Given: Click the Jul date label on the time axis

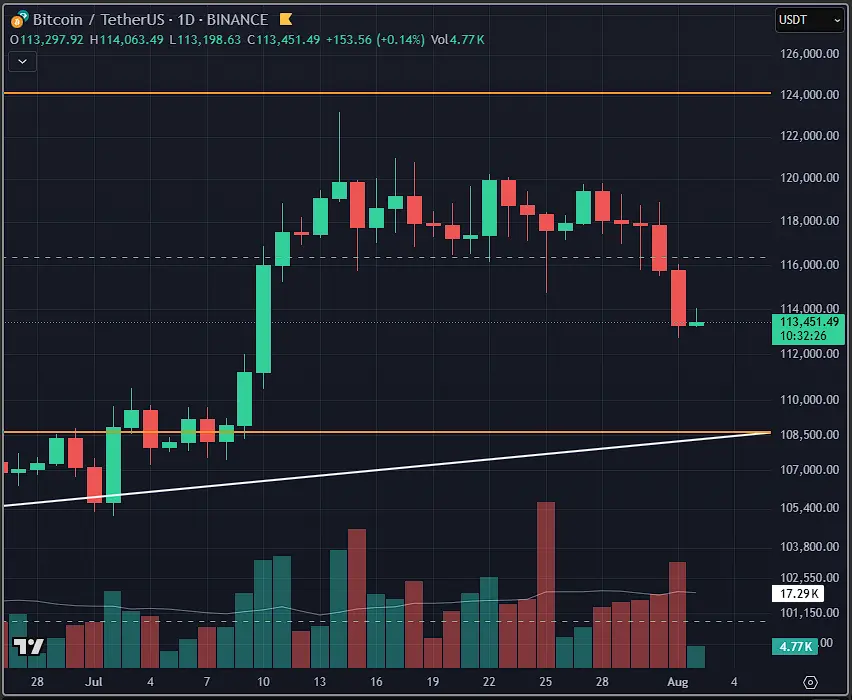Looking at the screenshot, I should click(94, 682).
